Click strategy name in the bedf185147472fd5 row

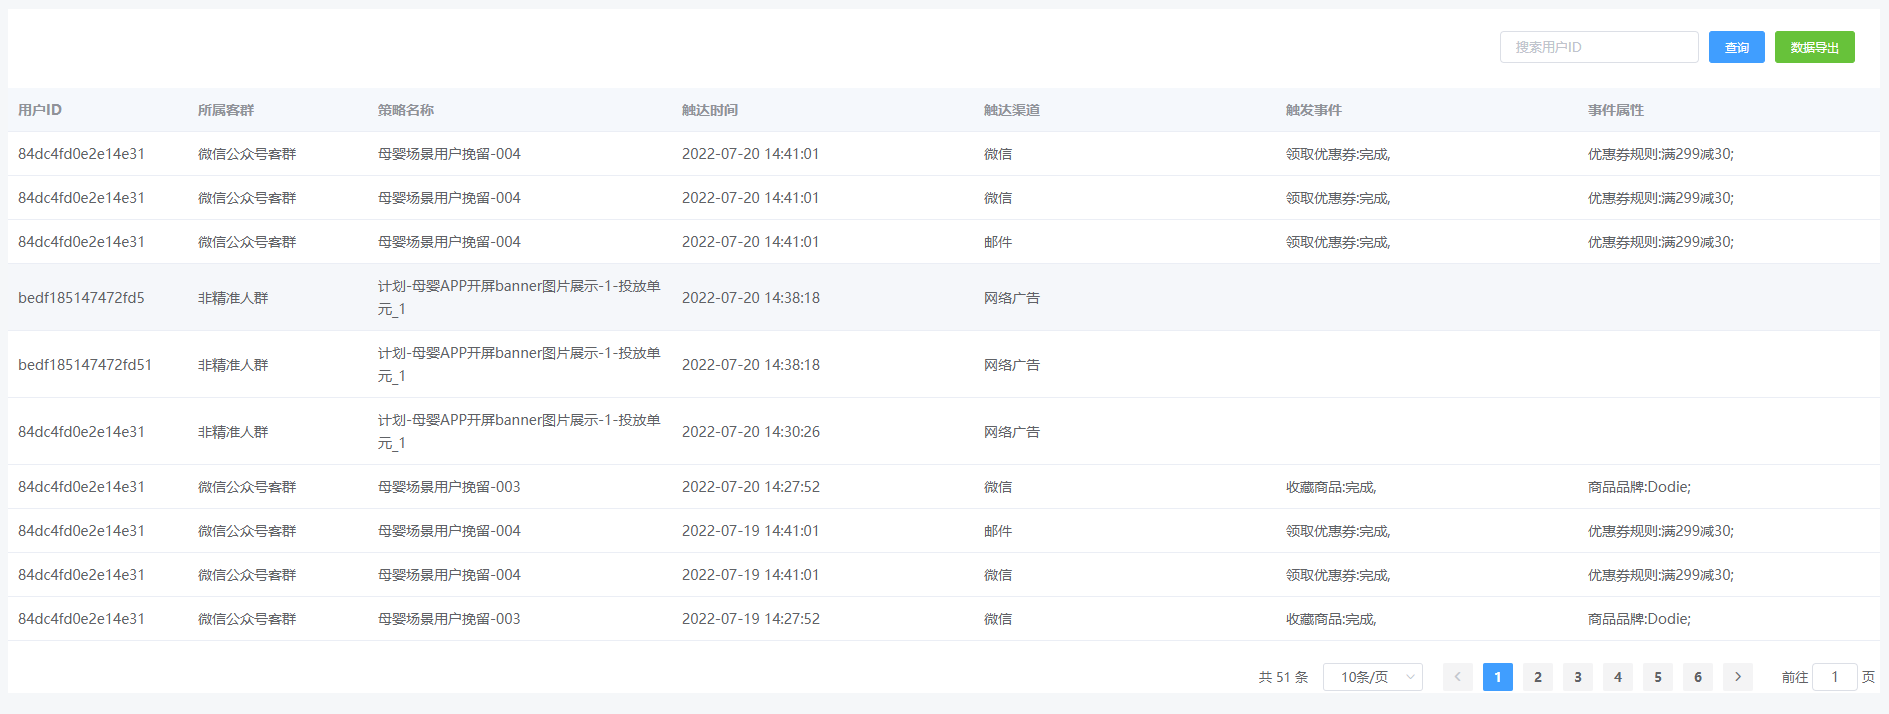click(x=519, y=298)
